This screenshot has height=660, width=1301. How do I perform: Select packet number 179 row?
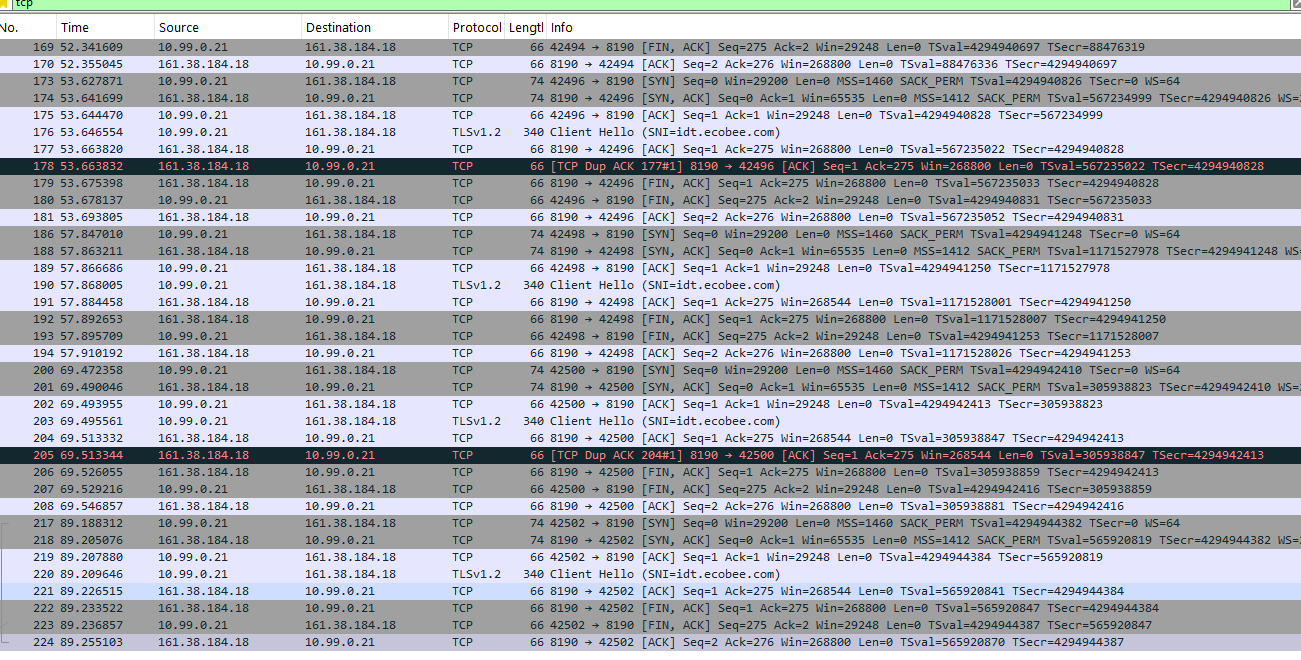pos(650,183)
